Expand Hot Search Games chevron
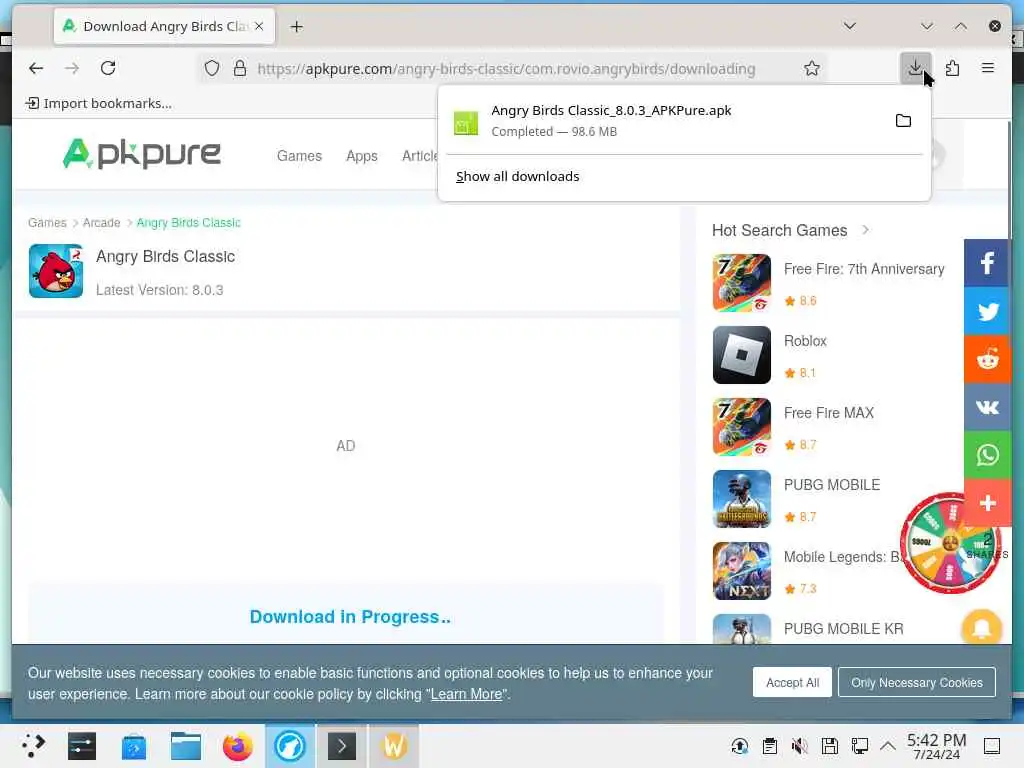Image resolution: width=1024 pixels, height=768 pixels. pyautogui.click(x=865, y=230)
